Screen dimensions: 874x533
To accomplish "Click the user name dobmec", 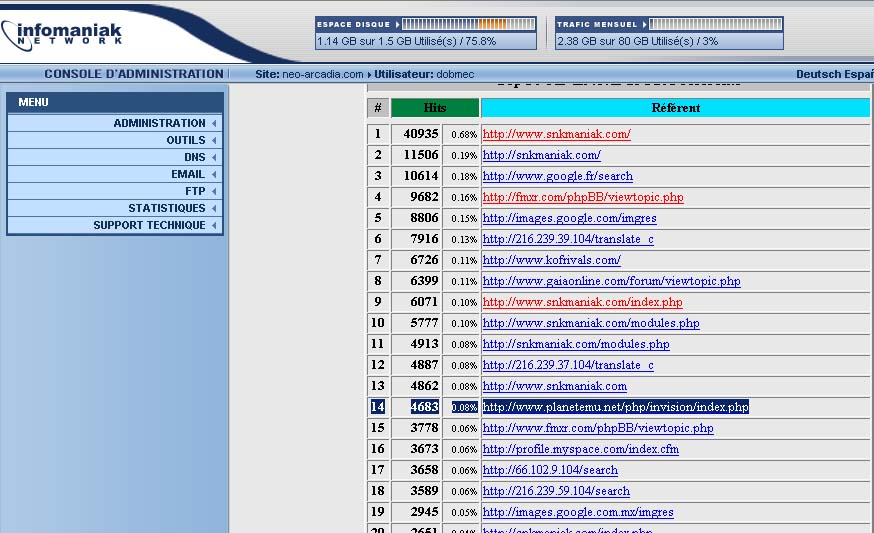I will pos(455,74).
